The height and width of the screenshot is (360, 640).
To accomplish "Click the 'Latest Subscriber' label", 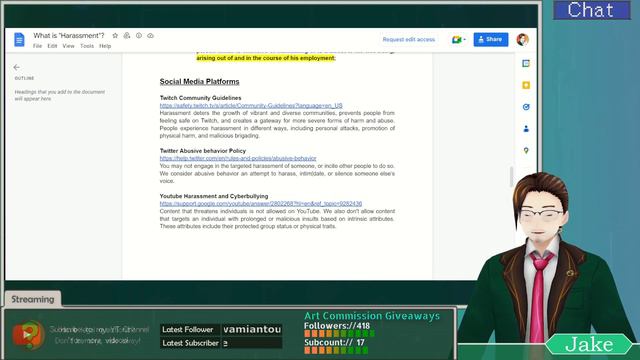I will (x=190, y=343).
